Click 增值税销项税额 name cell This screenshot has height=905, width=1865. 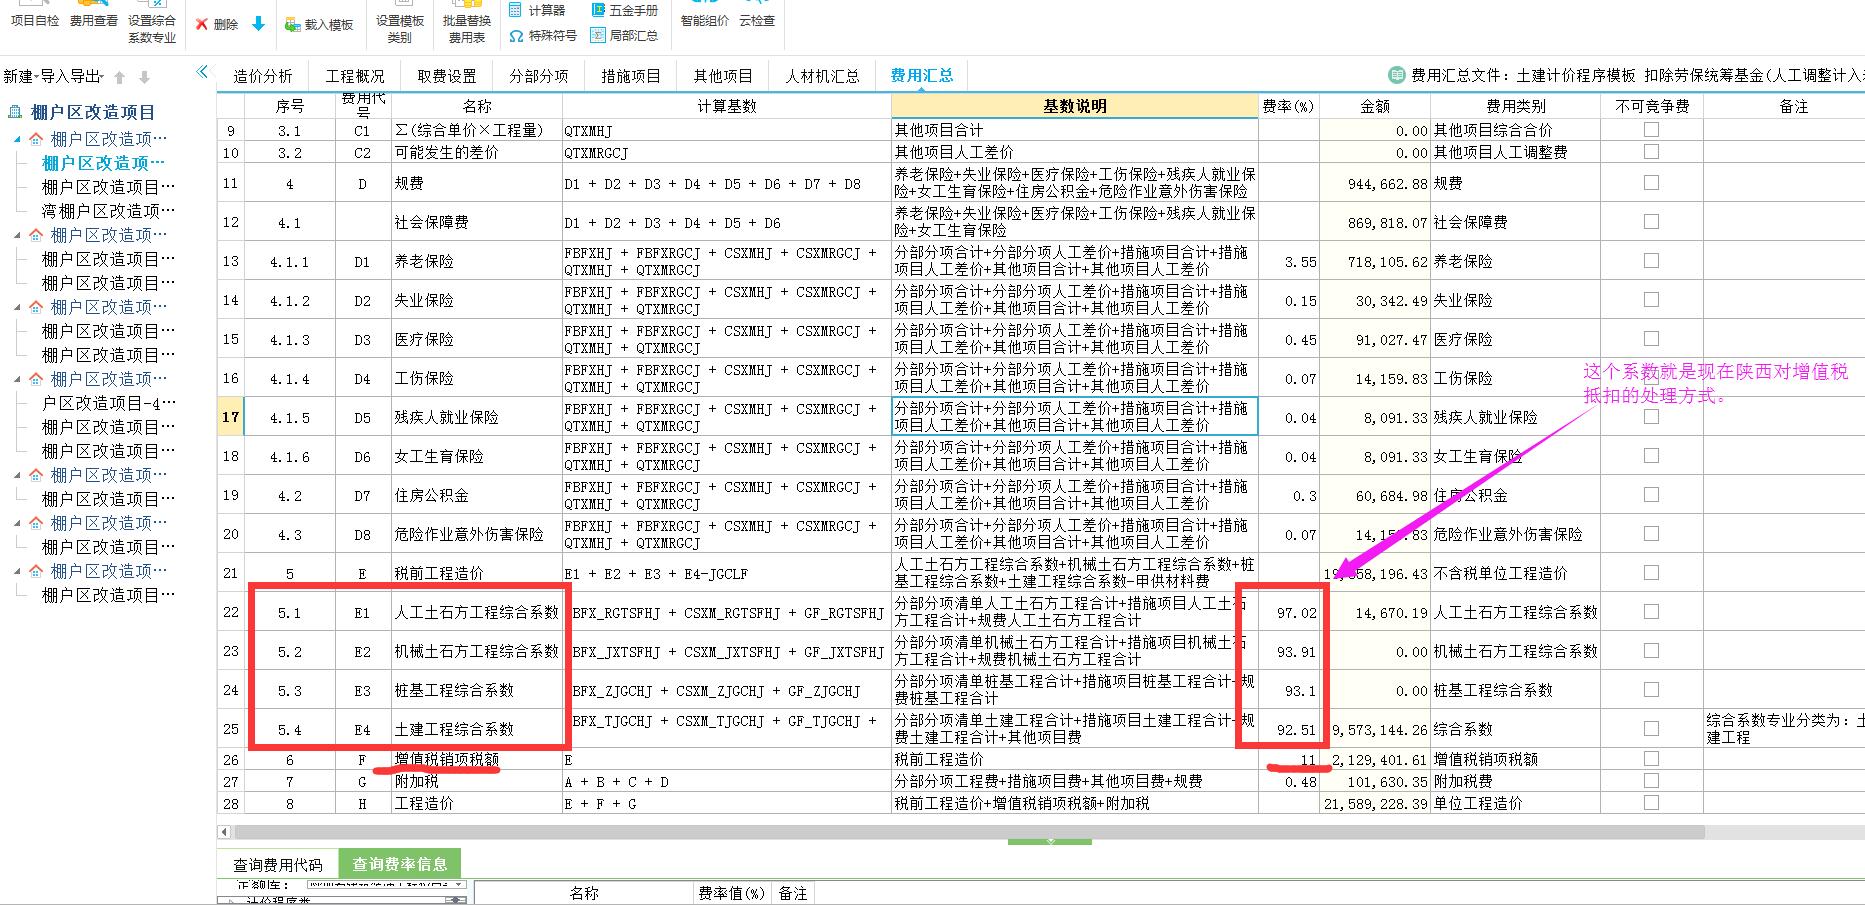coord(477,759)
